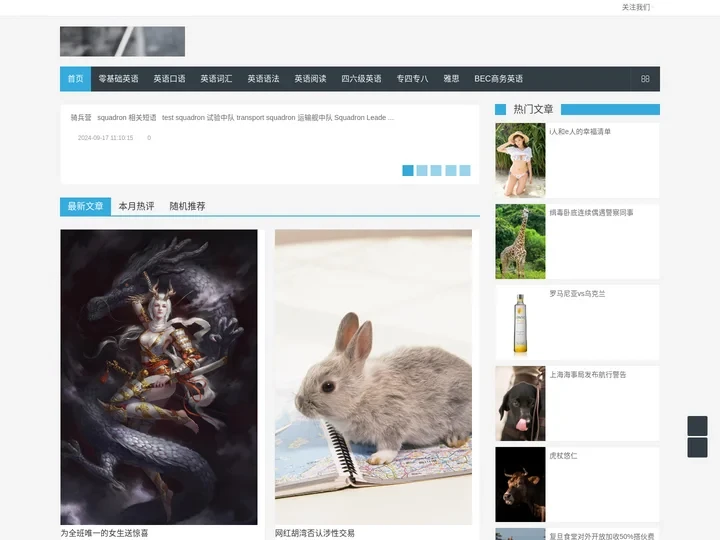Click the upper dark floating side button
Image resolution: width=720 pixels, height=540 pixels.
(697, 426)
